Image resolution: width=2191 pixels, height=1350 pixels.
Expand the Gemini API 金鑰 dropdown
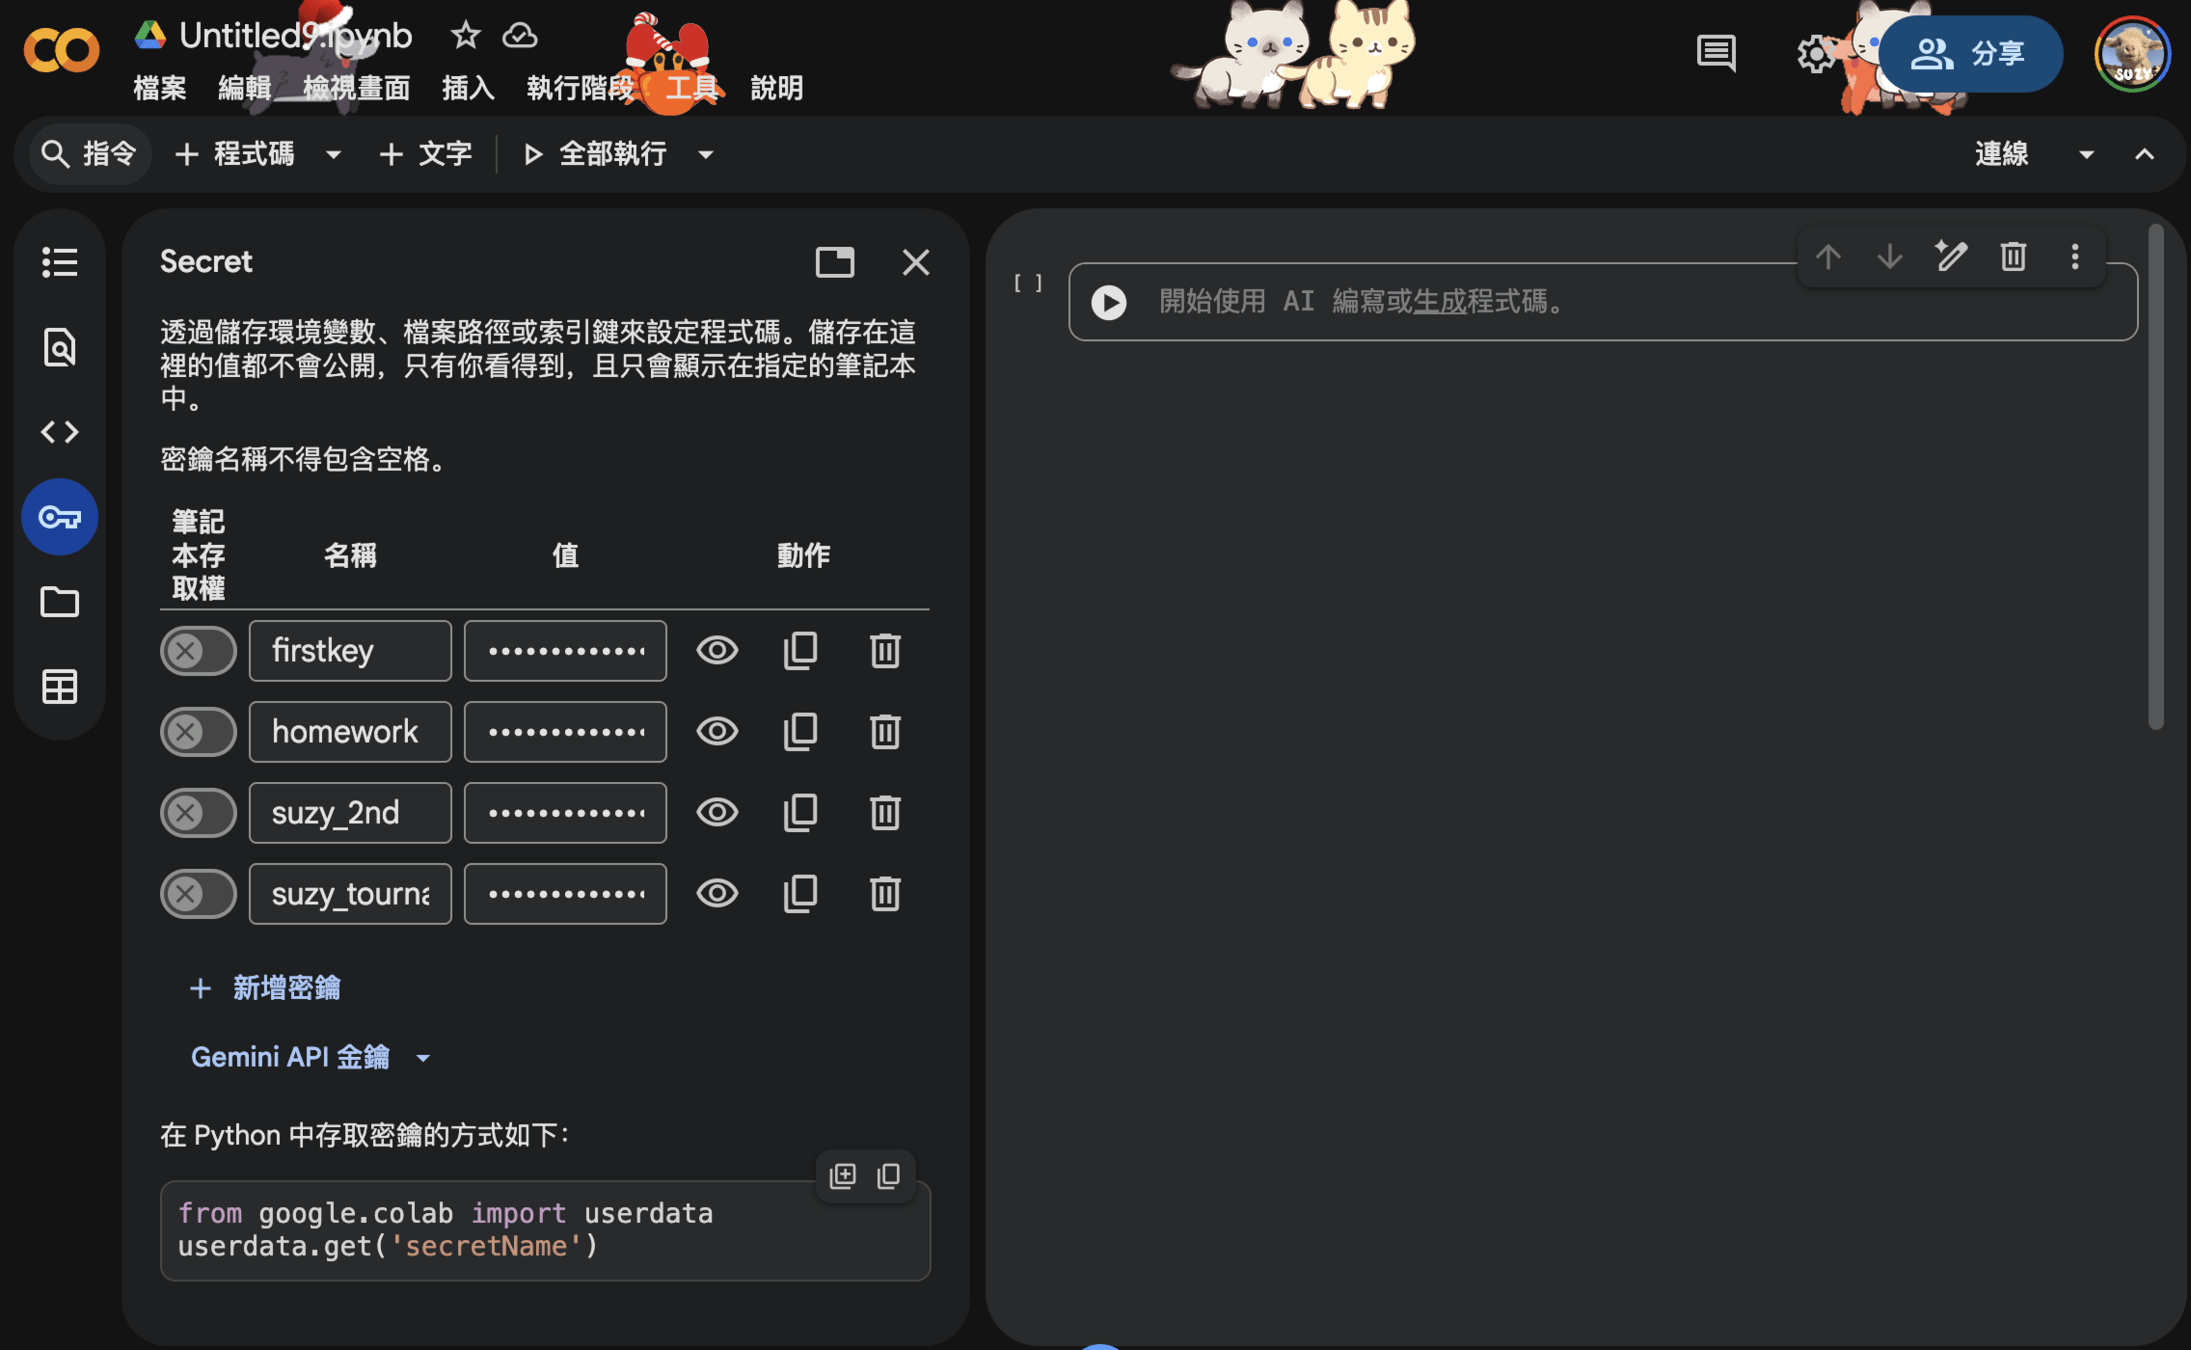tap(423, 1058)
